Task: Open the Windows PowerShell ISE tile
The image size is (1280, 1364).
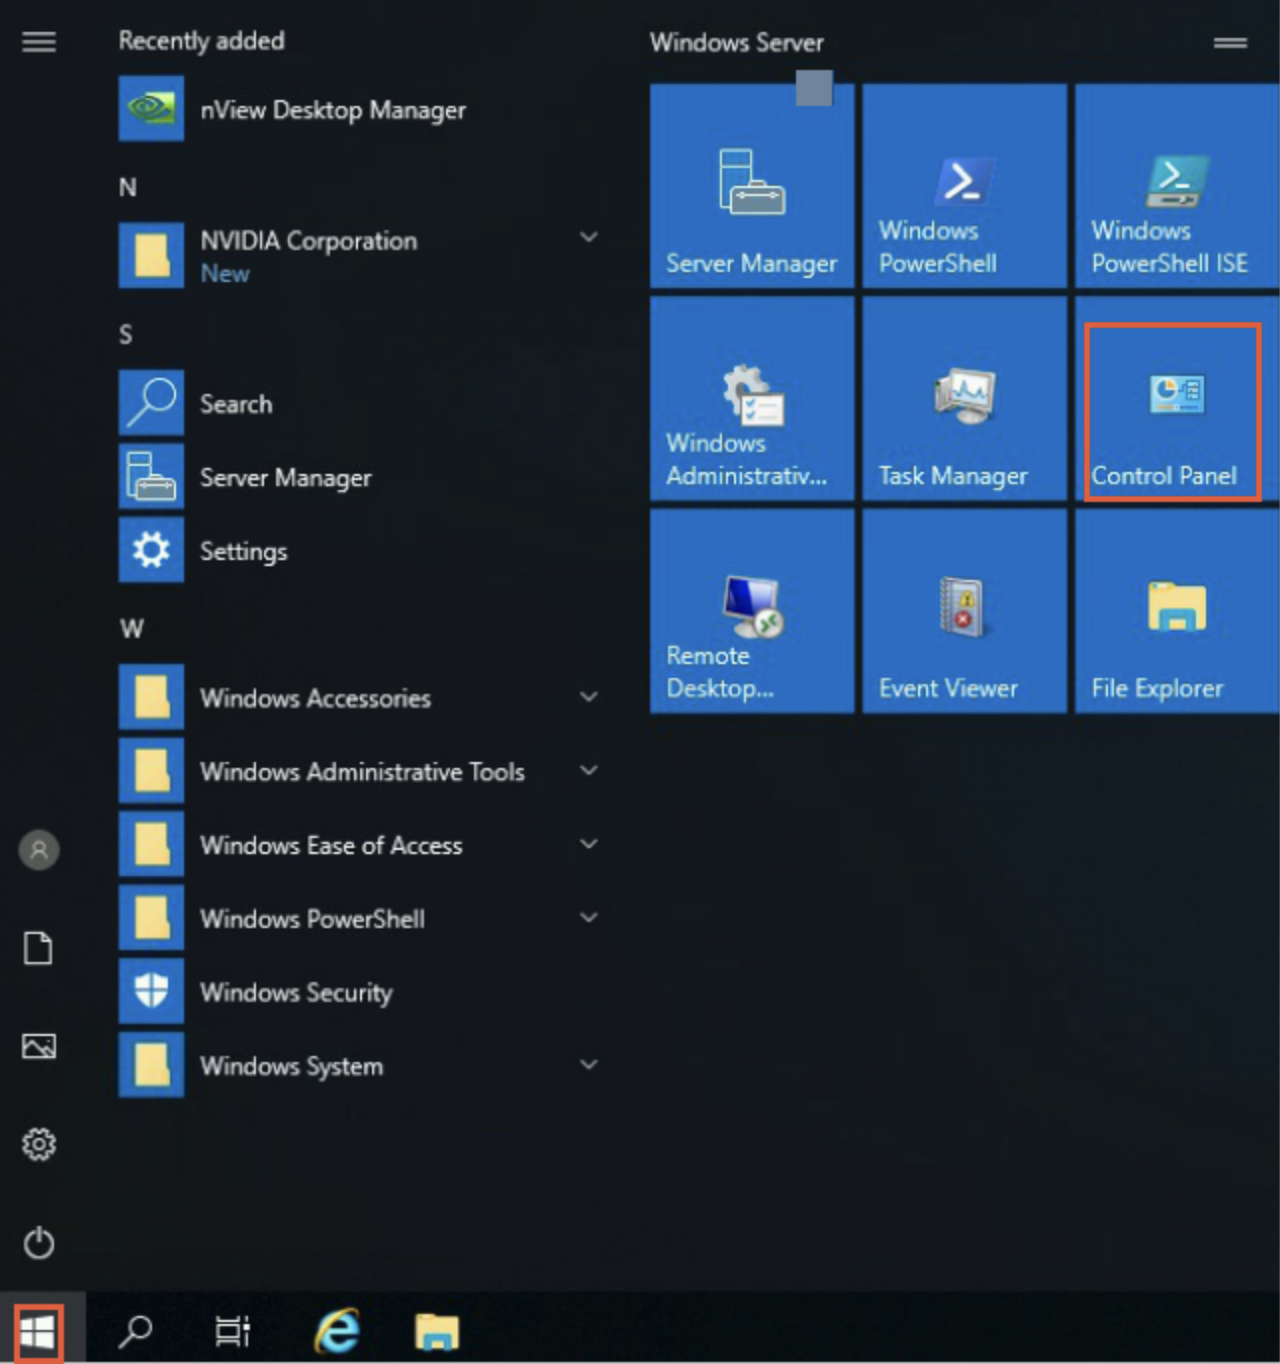Action: 1177,186
